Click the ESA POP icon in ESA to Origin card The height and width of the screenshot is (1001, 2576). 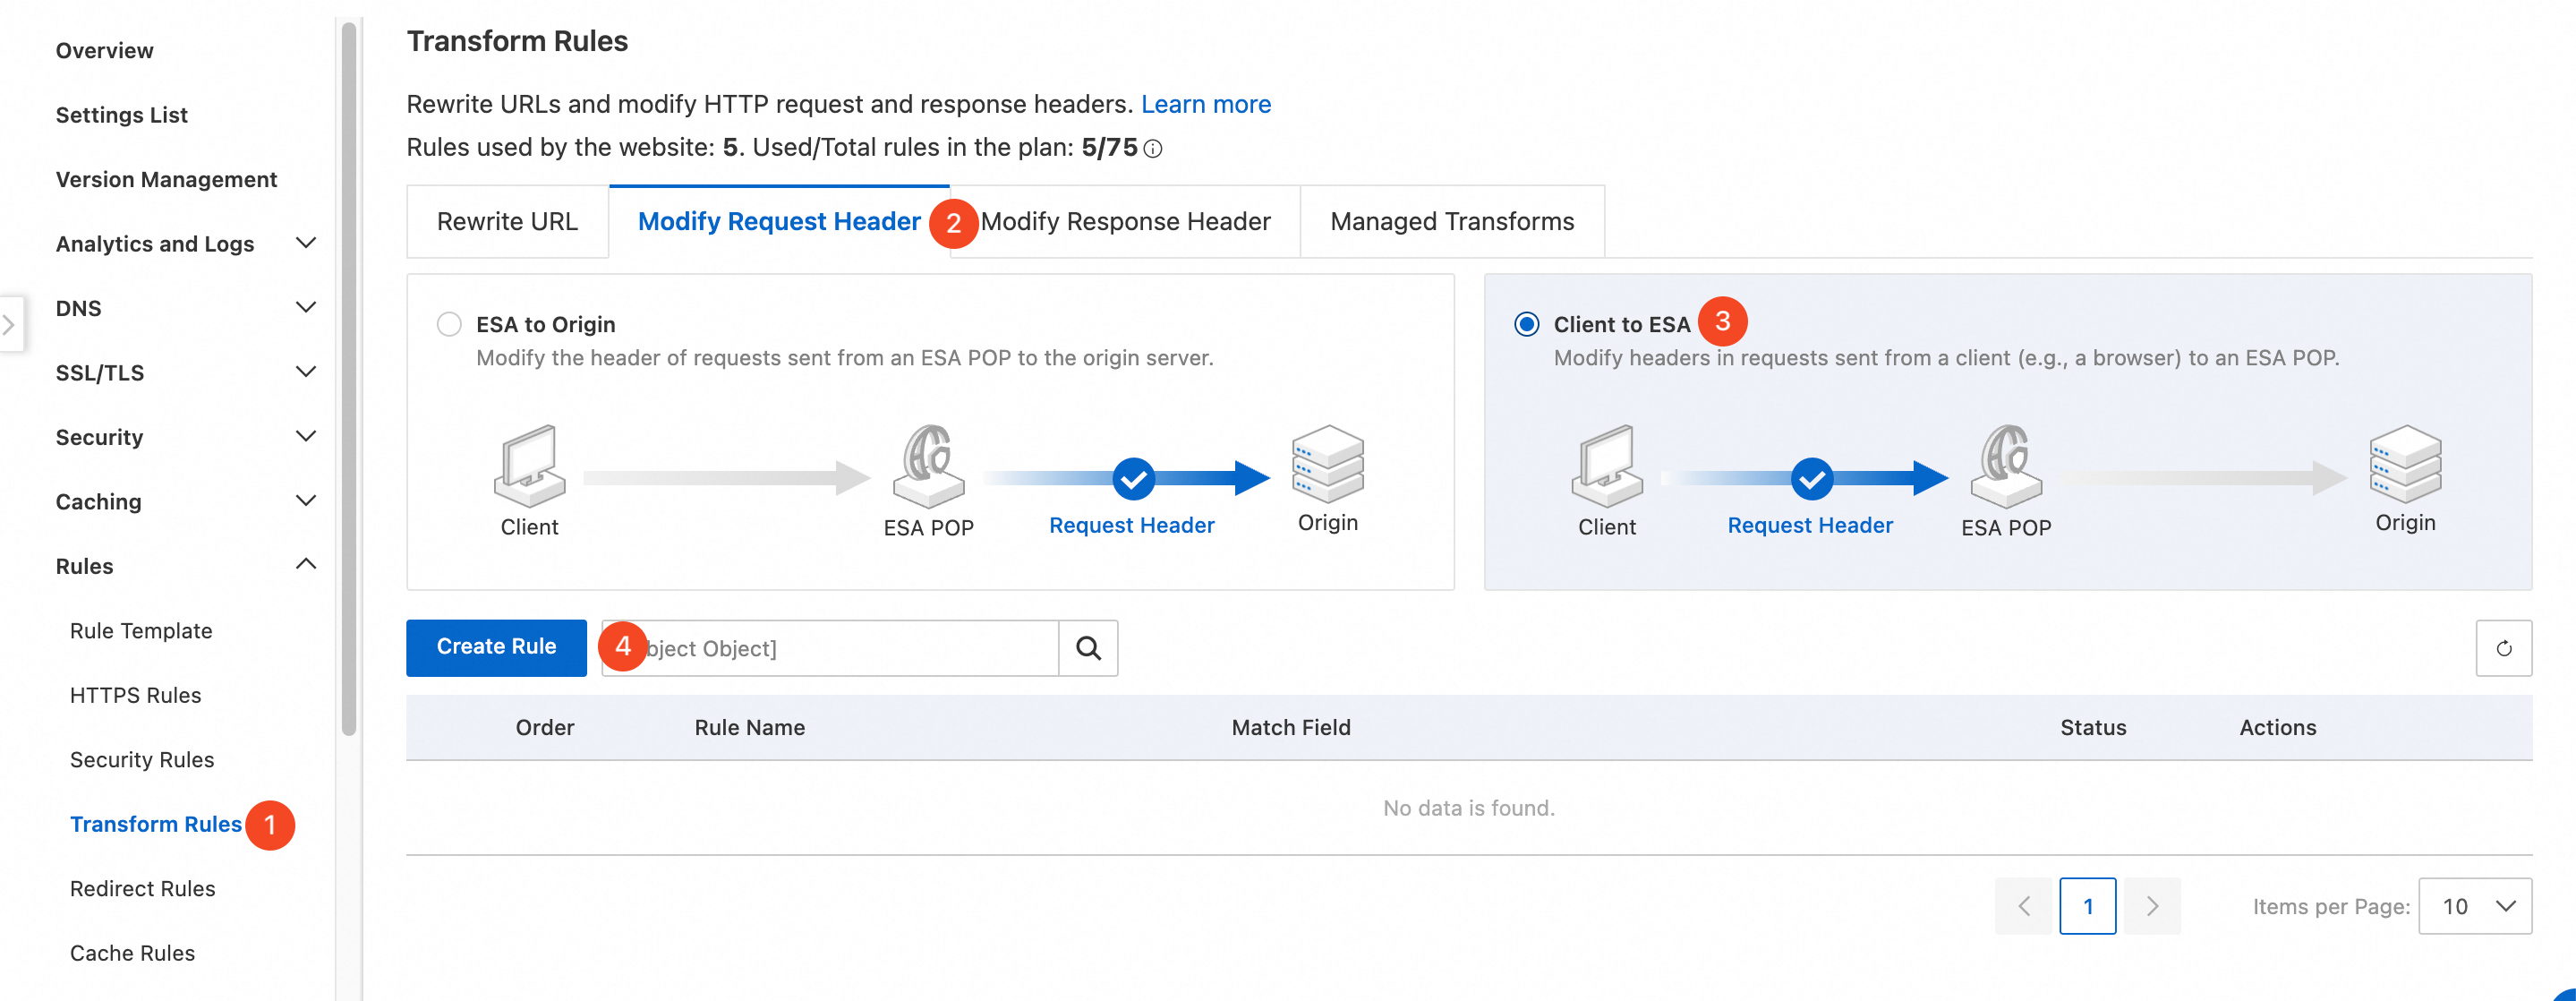(x=929, y=466)
